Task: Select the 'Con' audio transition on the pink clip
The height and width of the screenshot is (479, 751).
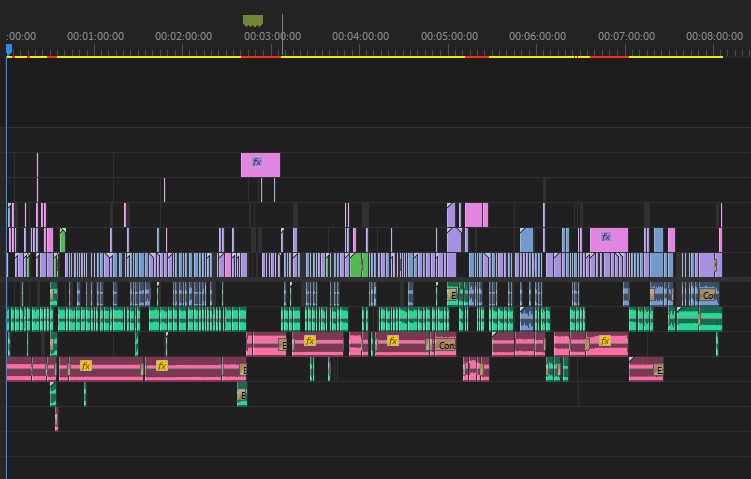Action: [x=446, y=345]
